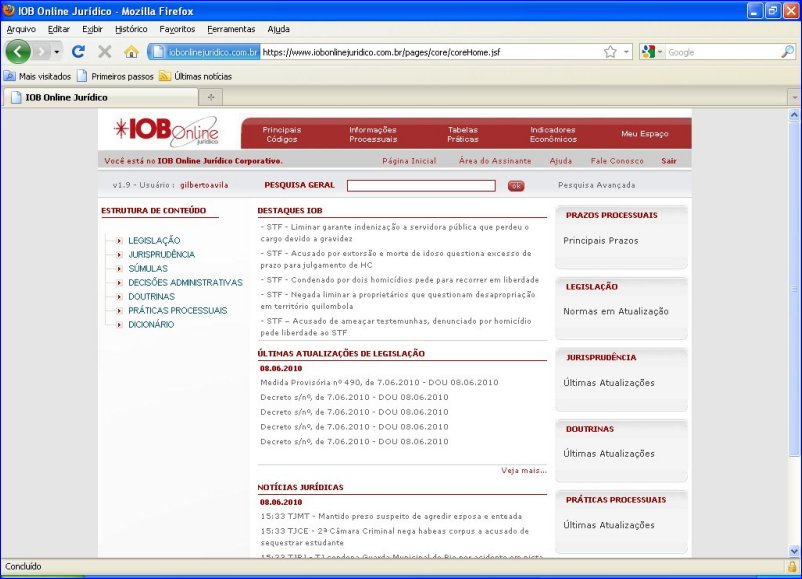Click Sair to log out

point(669,161)
